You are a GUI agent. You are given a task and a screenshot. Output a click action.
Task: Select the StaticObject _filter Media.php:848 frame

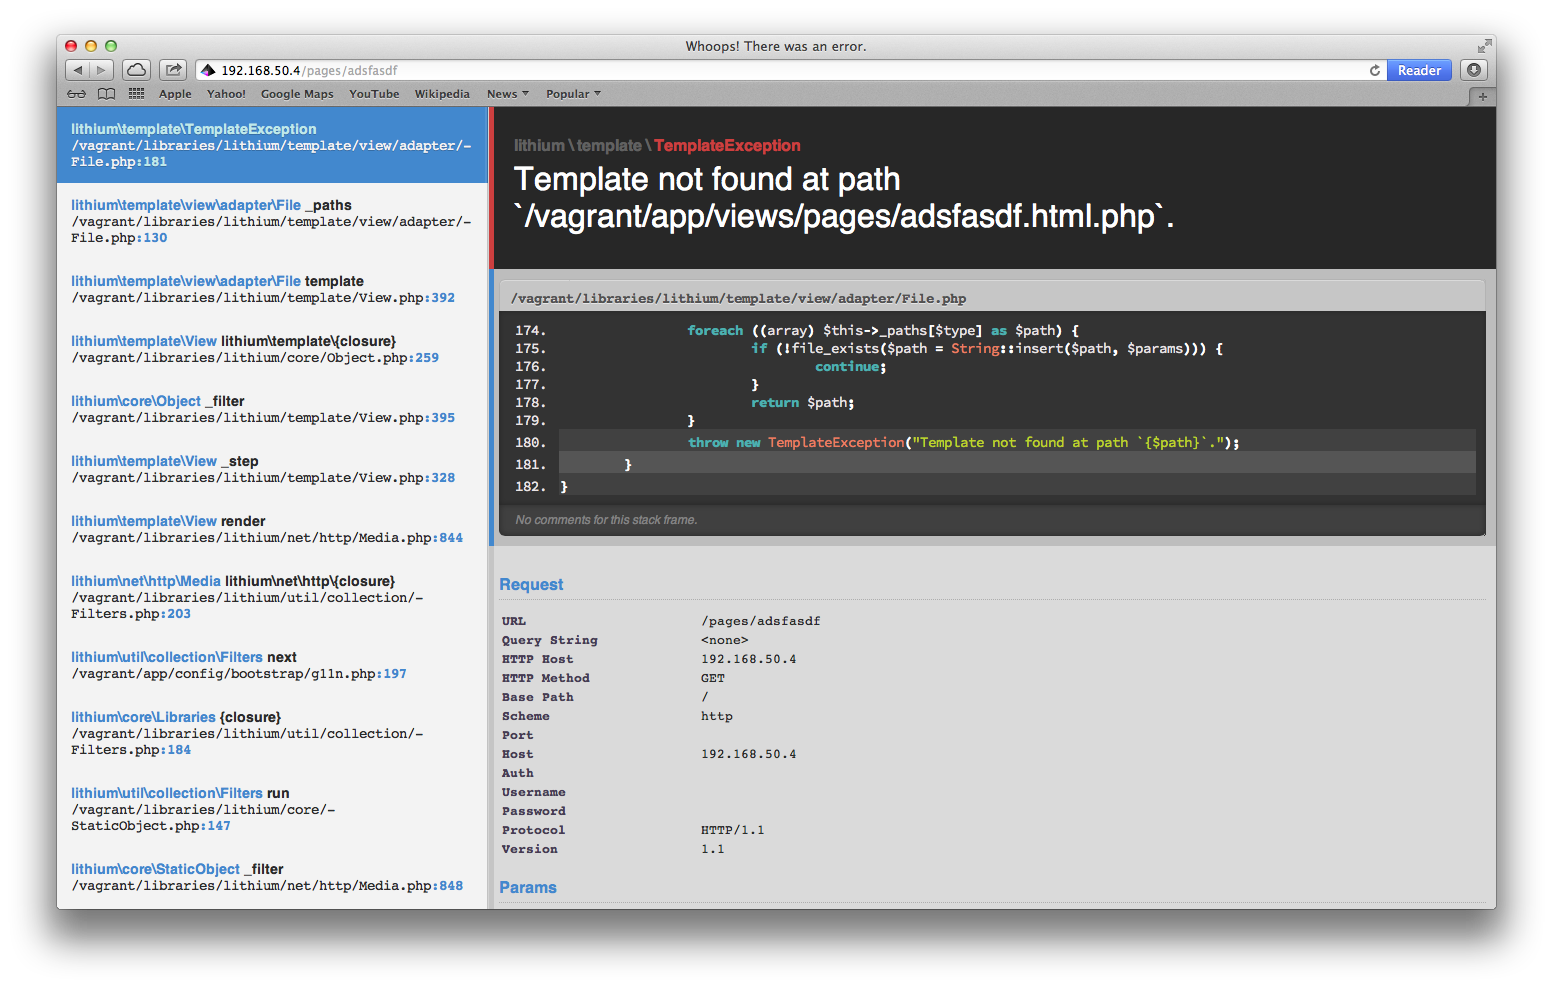[x=272, y=877]
